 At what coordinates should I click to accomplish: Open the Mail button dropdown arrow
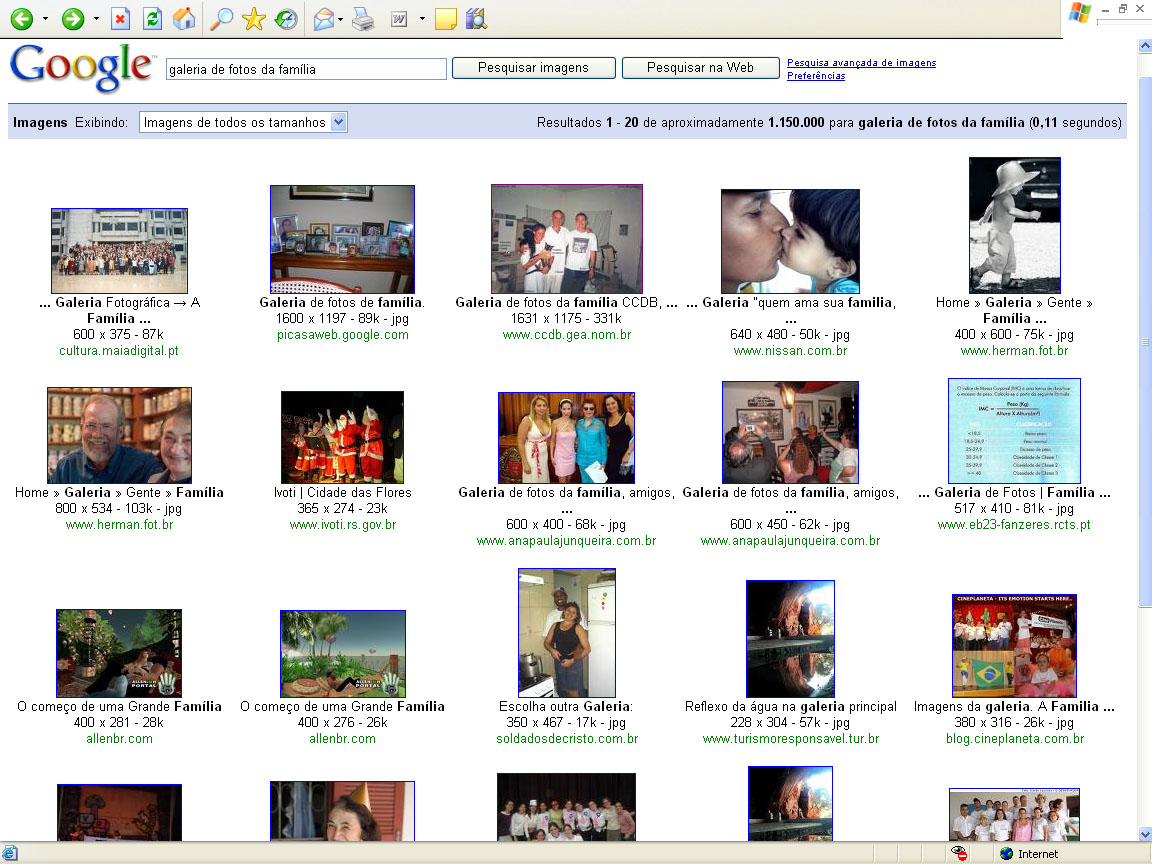coord(341,19)
